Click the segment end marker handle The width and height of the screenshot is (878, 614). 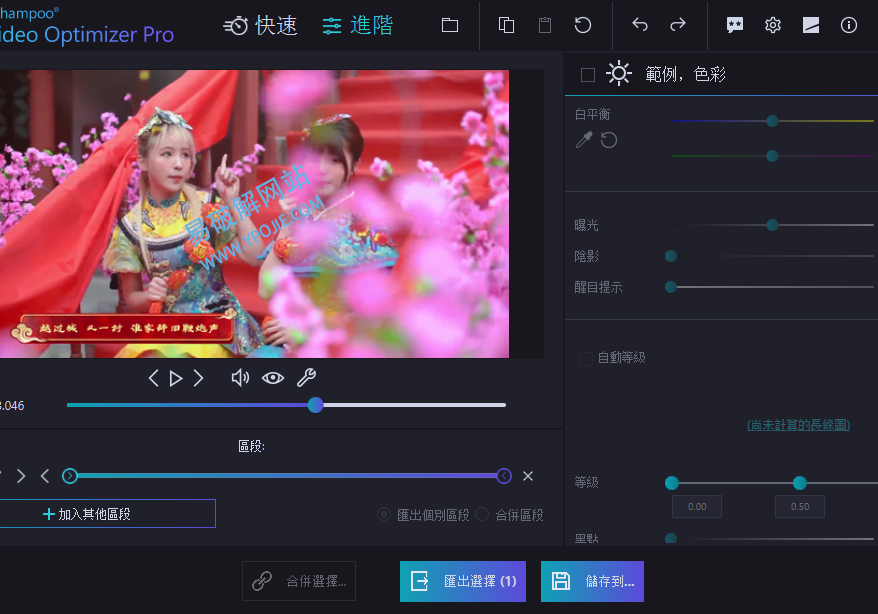coord(504,476)
